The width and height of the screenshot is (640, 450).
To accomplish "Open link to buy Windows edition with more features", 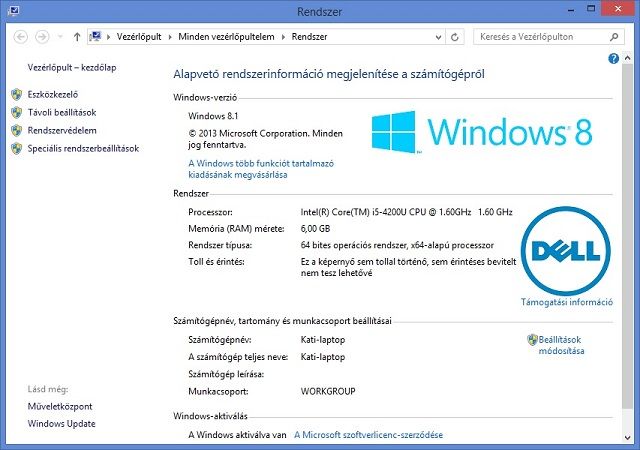I will 261,169.
